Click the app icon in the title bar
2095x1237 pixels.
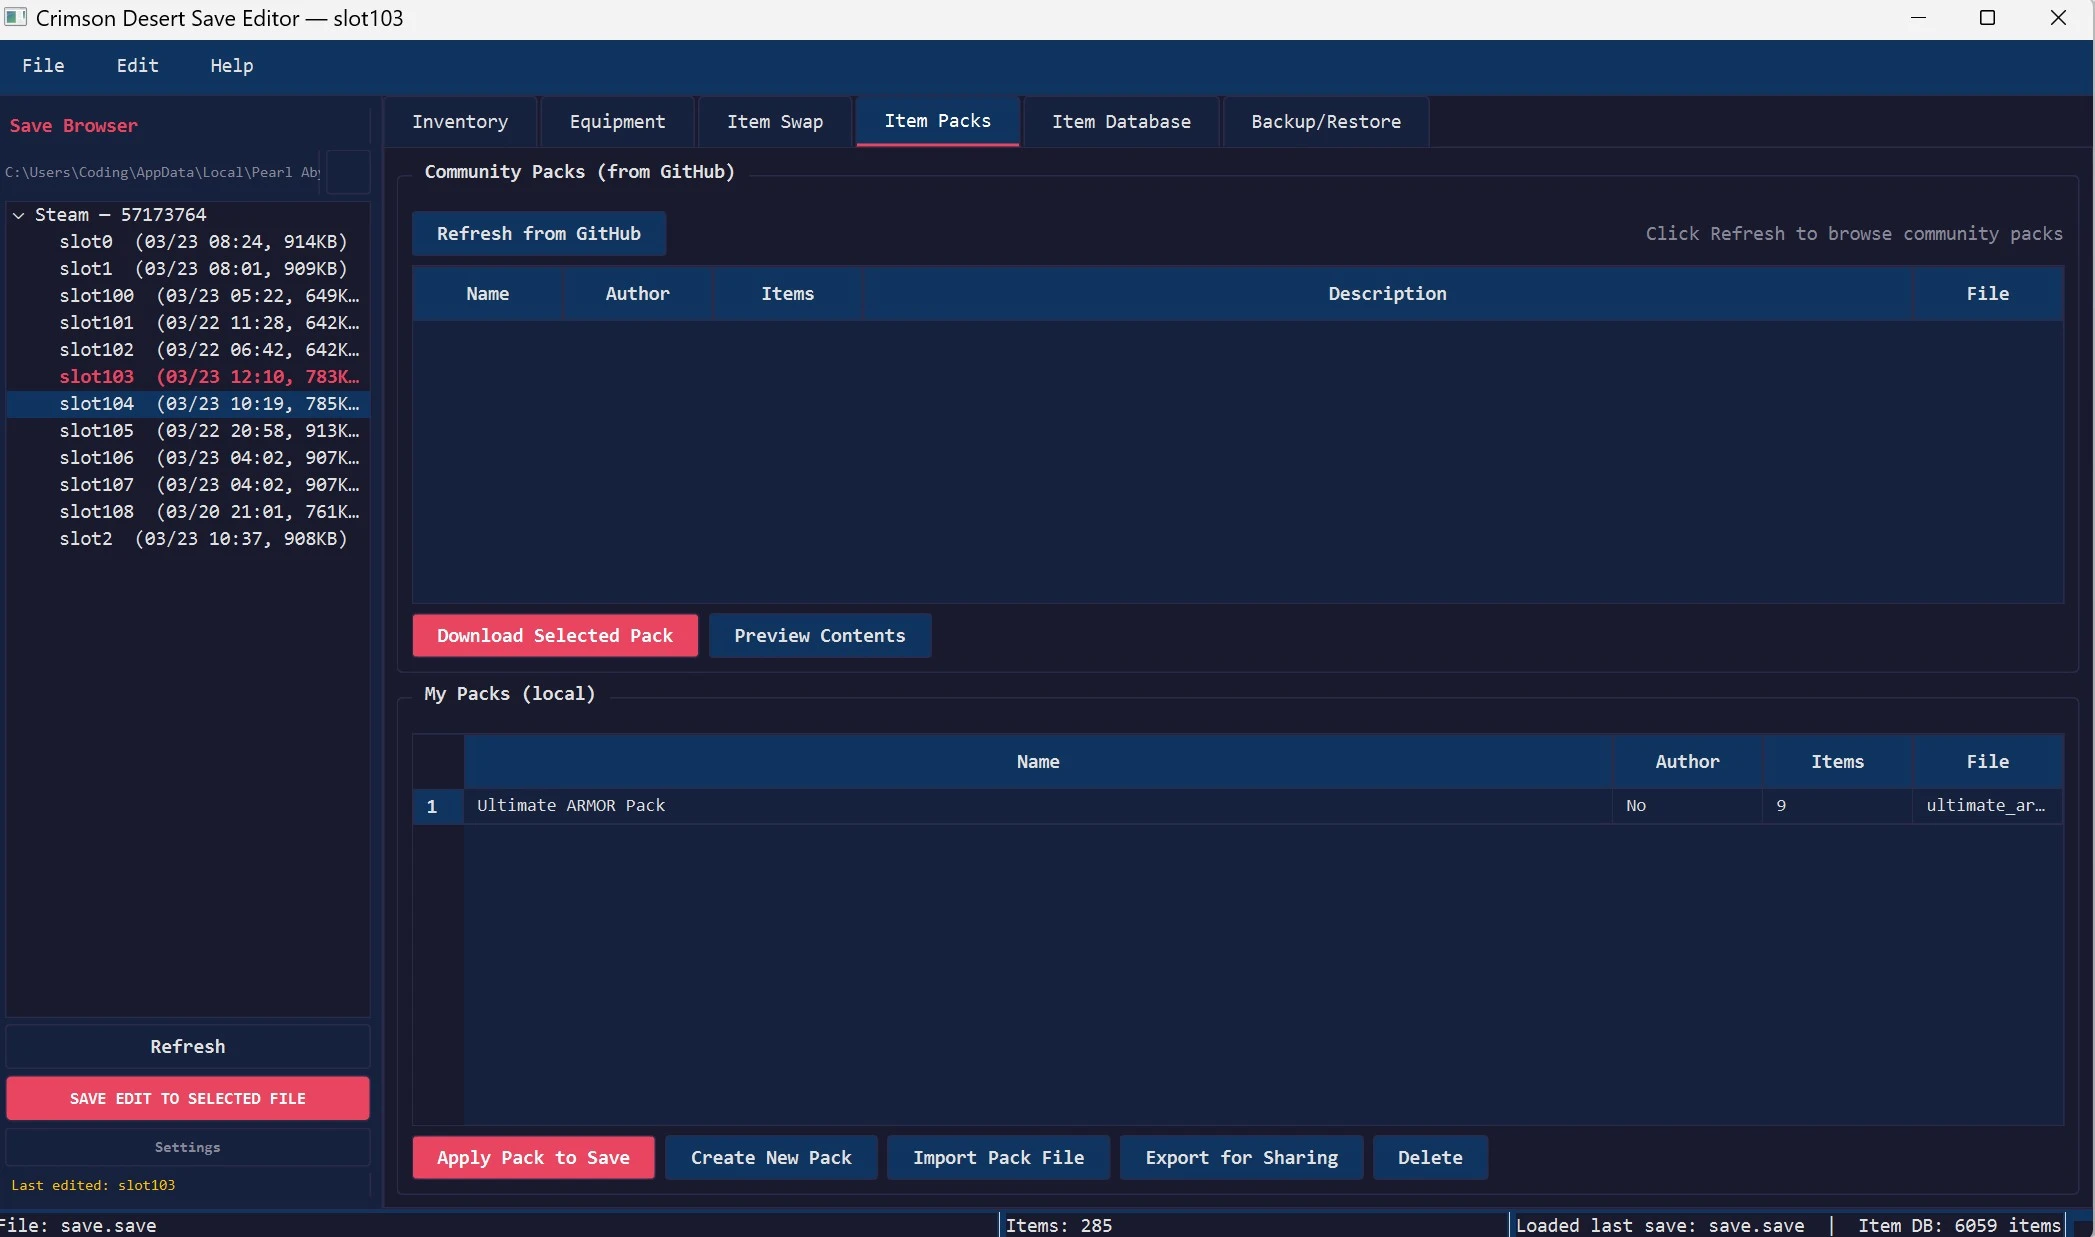15,18
